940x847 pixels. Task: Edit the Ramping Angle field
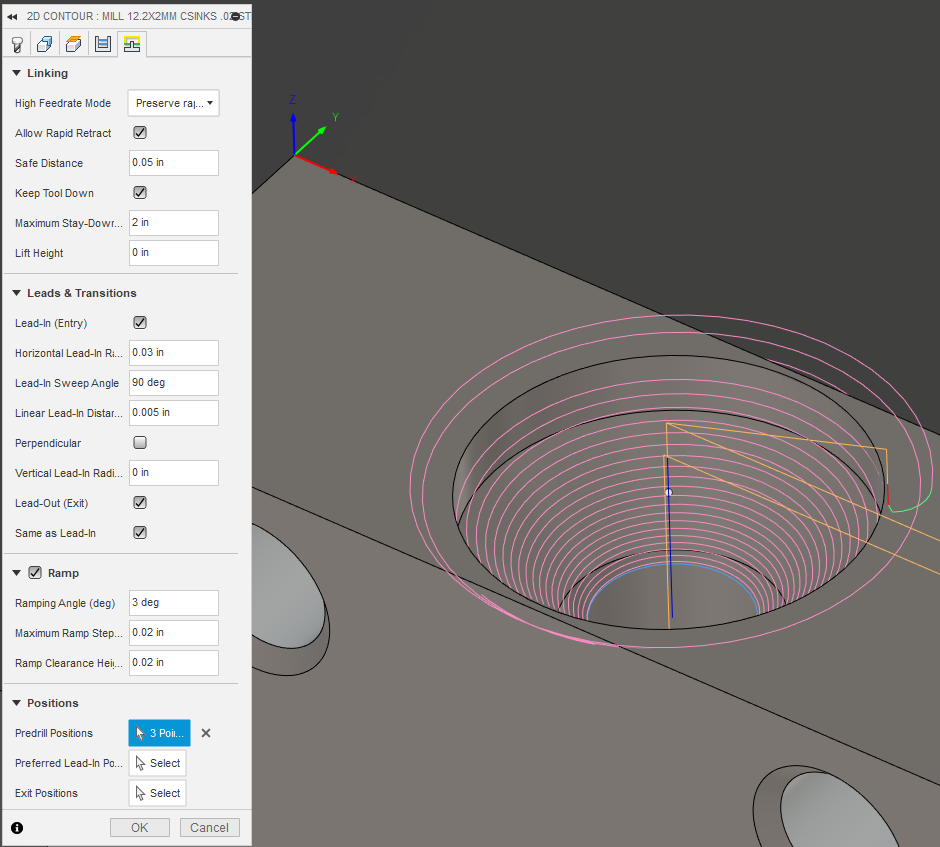(174, 602)
